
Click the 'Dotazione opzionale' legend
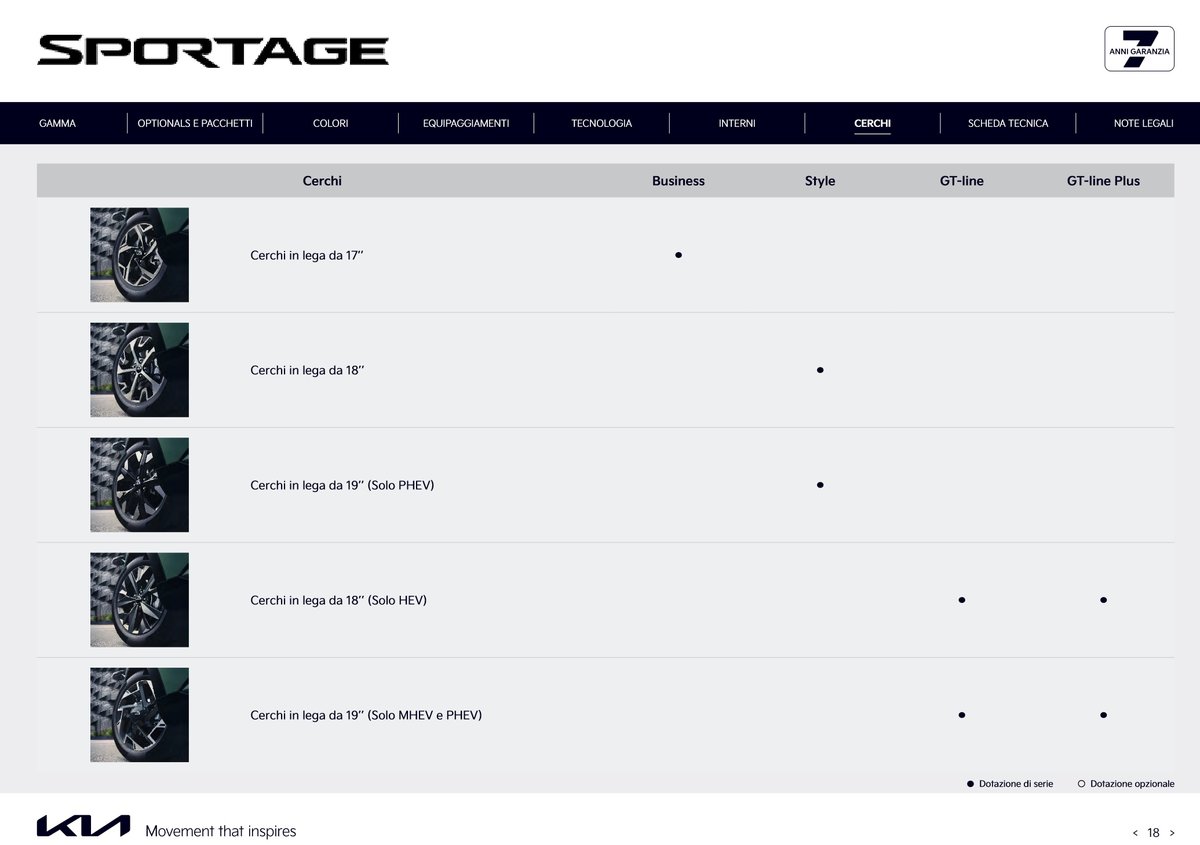[1126, 784]
